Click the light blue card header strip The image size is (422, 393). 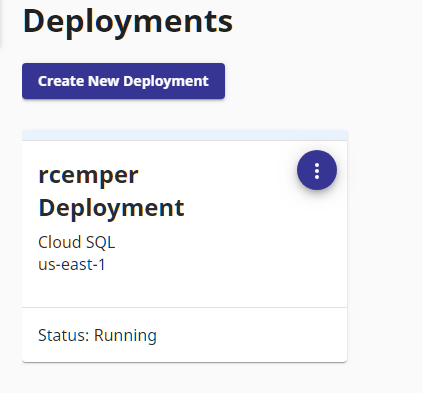(x=185, y=135)
